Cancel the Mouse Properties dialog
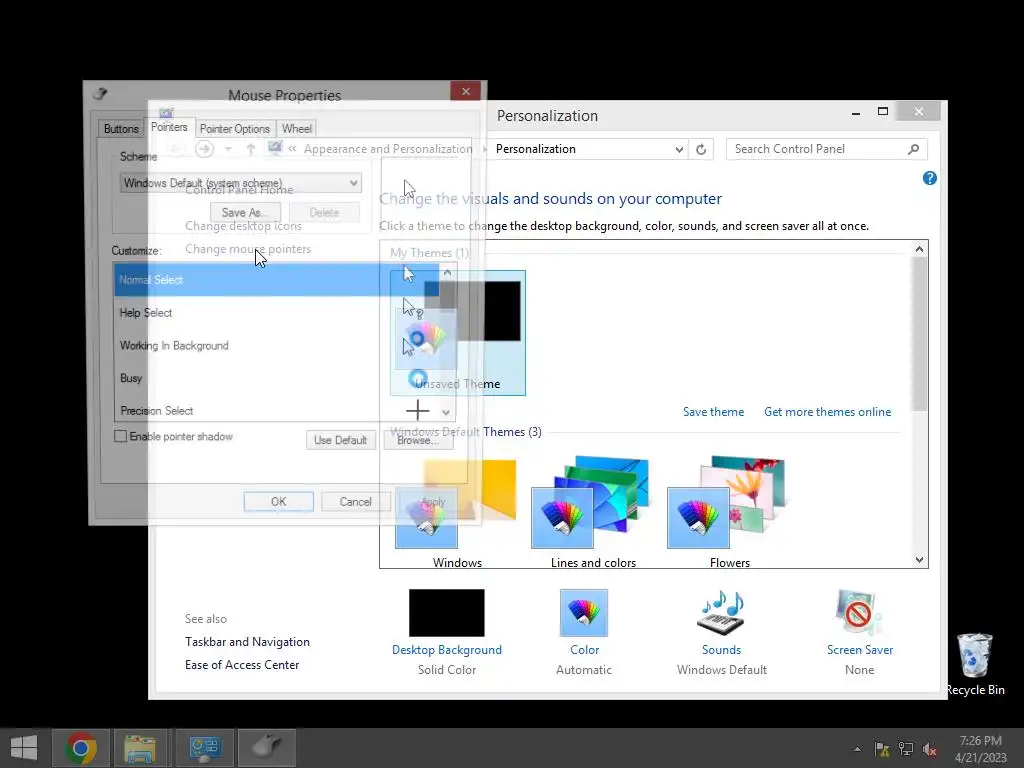The image size is (1024, 768). [355, 502]
